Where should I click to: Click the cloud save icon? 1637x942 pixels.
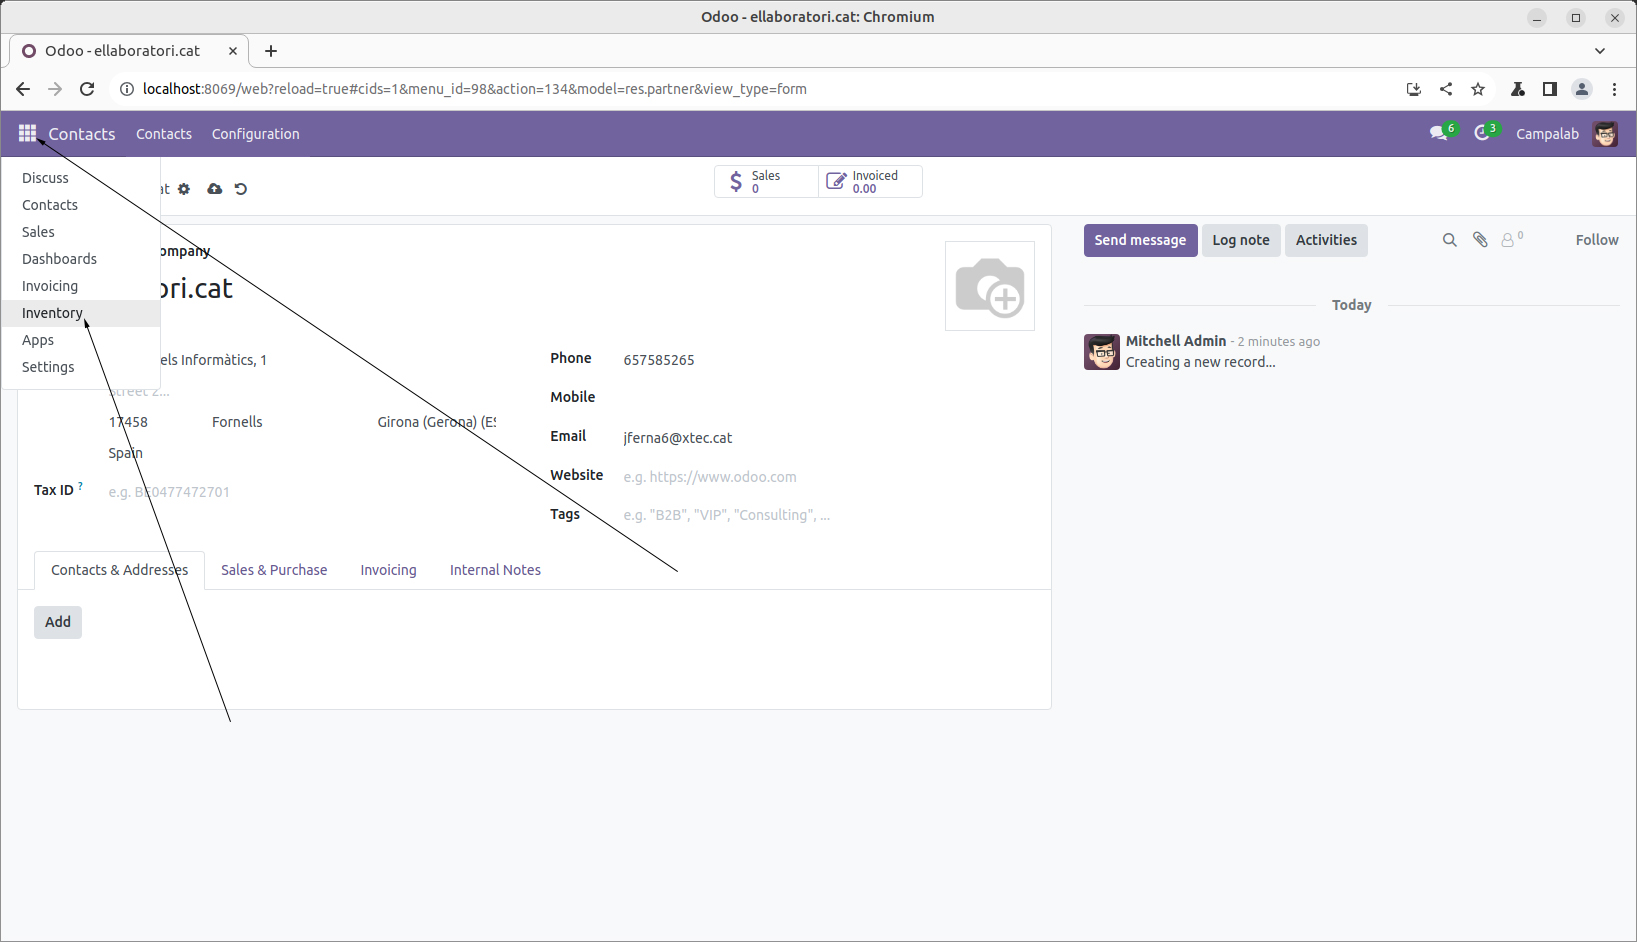pyautogui.click(x=214, y=189)
